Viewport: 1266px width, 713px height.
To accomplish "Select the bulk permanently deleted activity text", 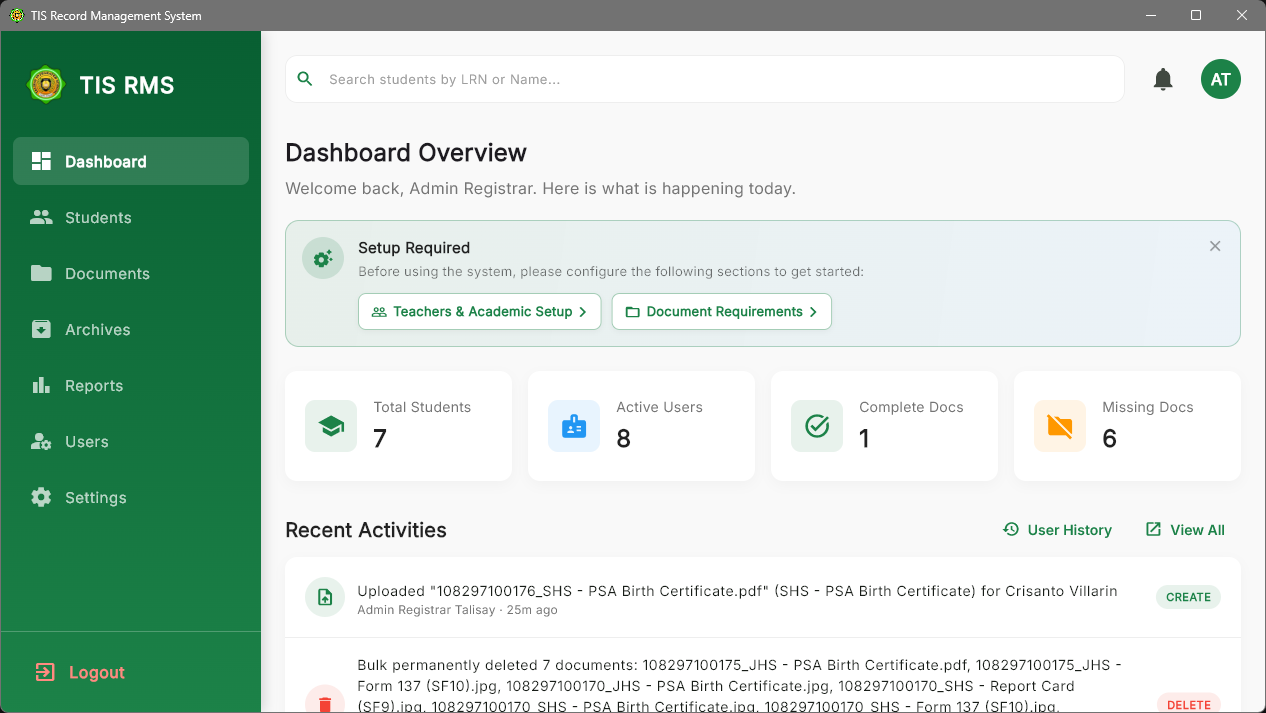I will pos(739,685).
